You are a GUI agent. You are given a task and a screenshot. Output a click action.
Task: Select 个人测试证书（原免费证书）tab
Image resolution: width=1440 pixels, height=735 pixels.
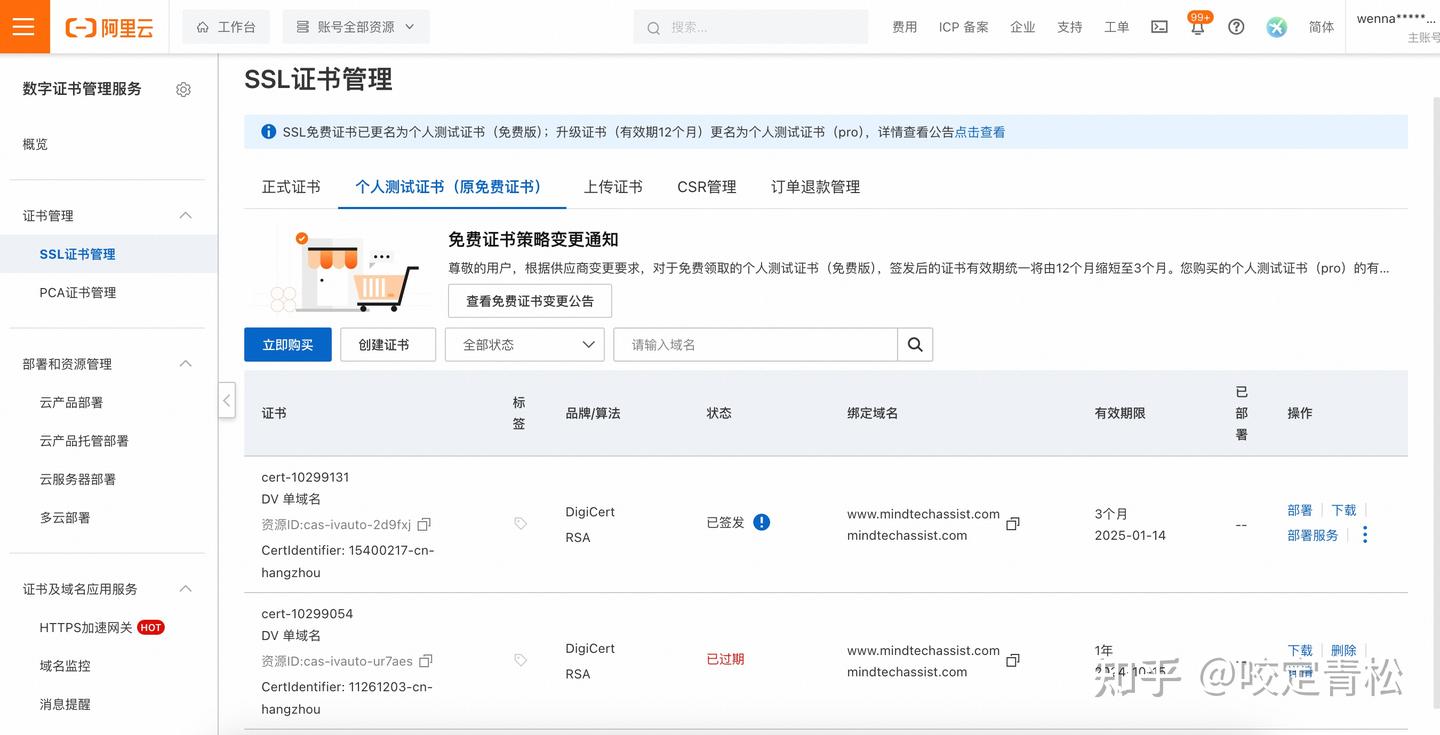452,187
